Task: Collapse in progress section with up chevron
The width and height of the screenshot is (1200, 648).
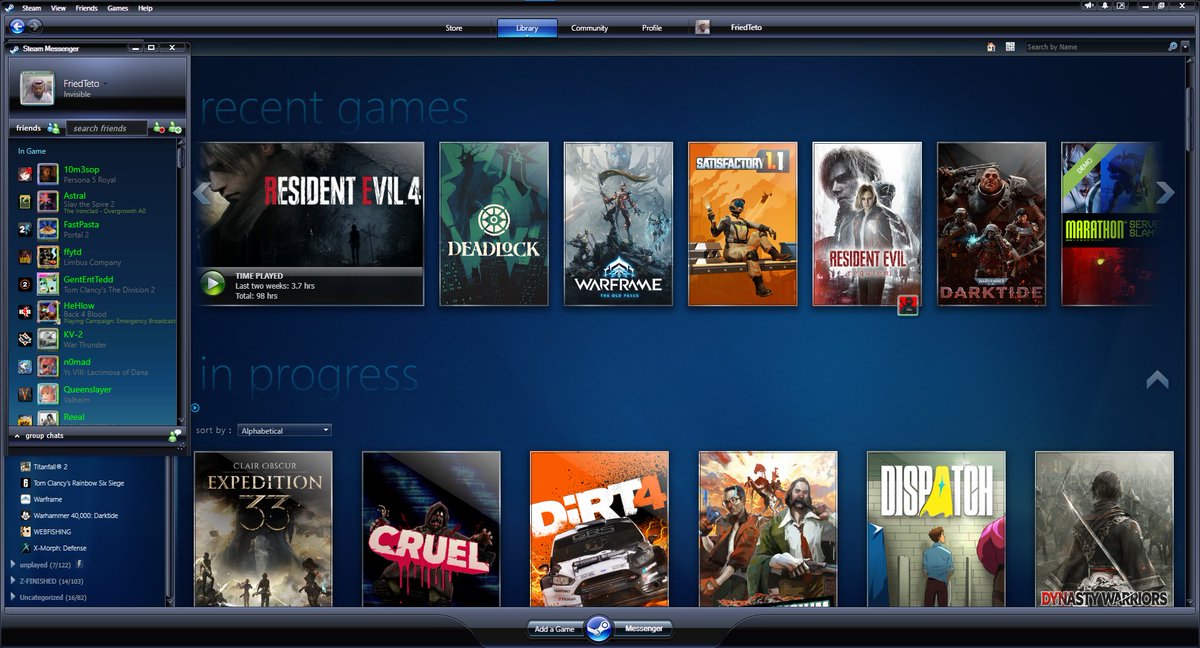Action: coord(1157,379)
